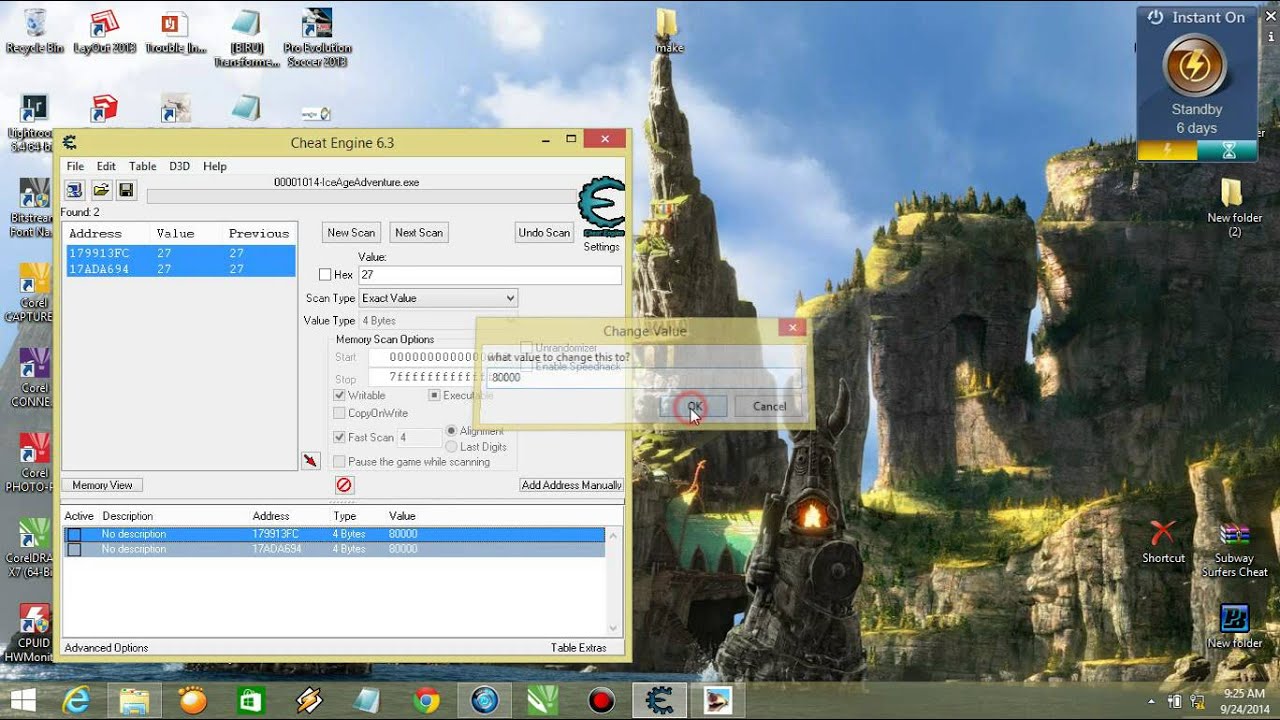The width and height of the screenshot is (1280, 720).
Task: Click the Cheat Engine taskbar icon
Action: pos(659,700)
